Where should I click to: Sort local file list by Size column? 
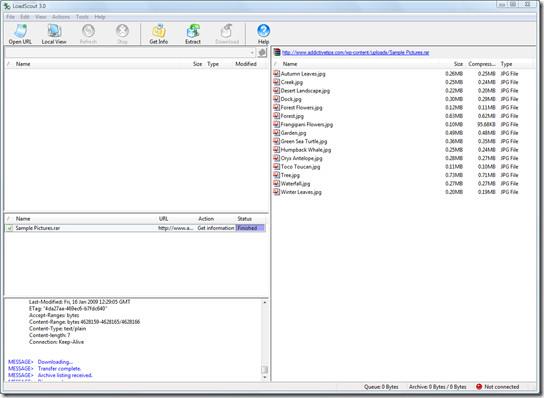point(197,64)
